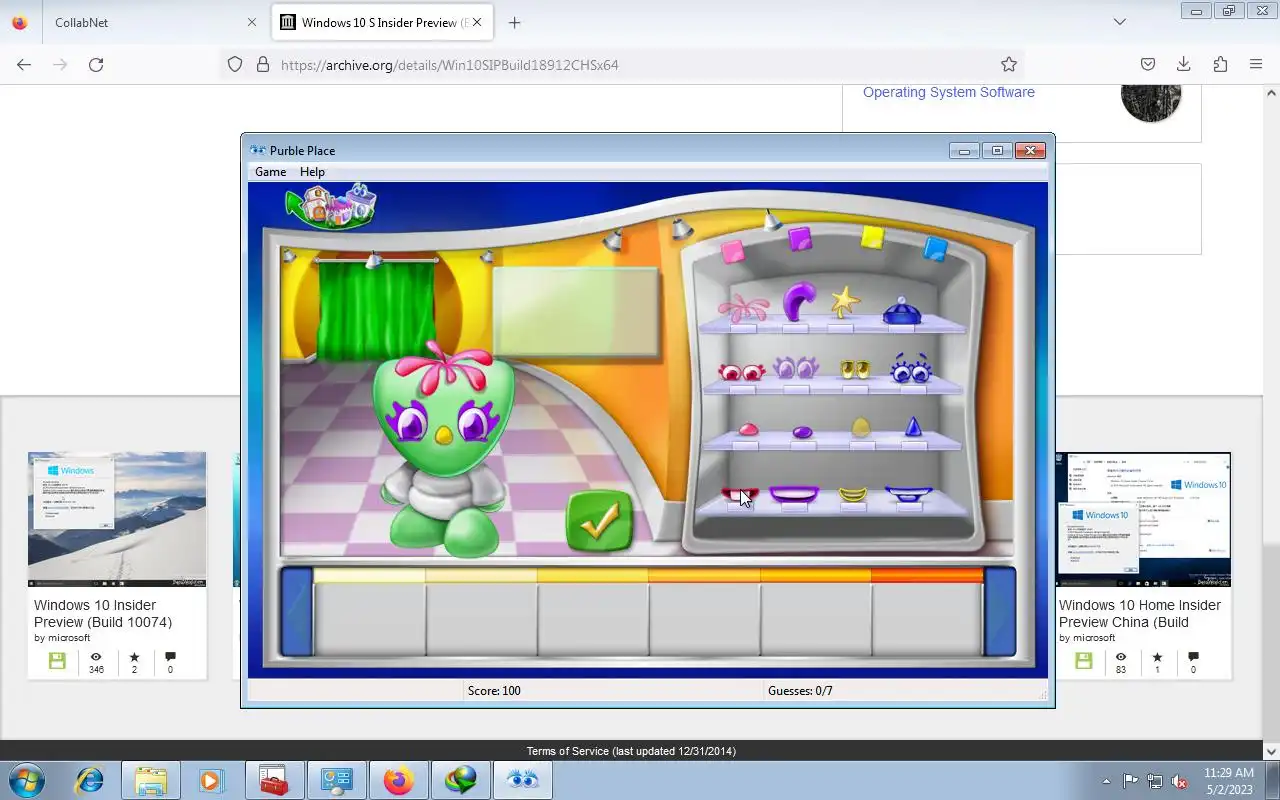Open the Operating System Software link
Screen dimensions: 1280x800
click(949, 92)
